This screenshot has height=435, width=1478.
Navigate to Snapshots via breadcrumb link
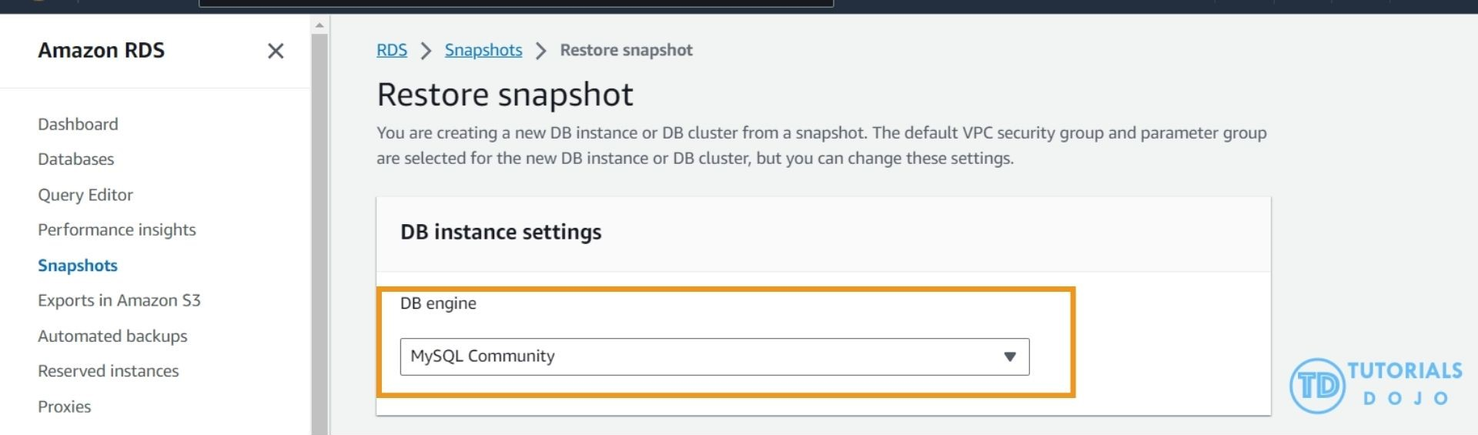coord(483,50)
